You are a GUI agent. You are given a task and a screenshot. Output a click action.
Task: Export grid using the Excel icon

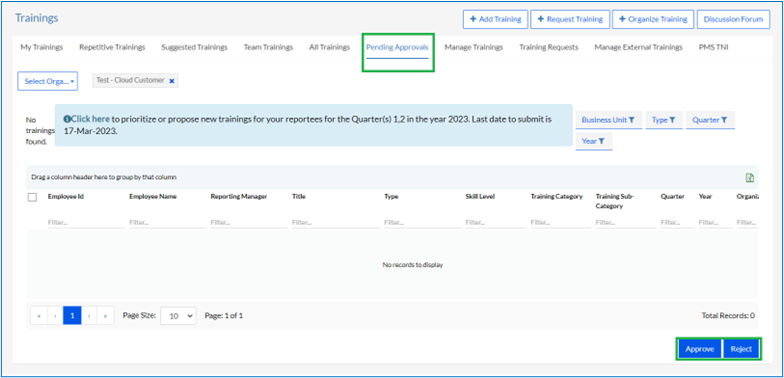[x=750, y=178]
